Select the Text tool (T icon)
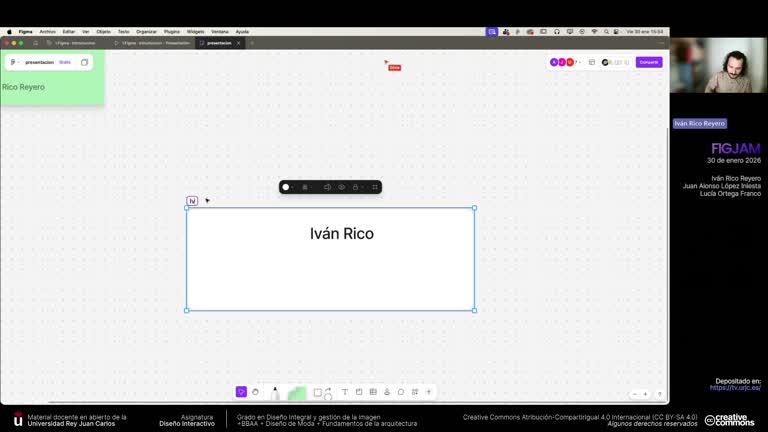The image size is (768, 432). pyautogui.click(x=345, y=392)
